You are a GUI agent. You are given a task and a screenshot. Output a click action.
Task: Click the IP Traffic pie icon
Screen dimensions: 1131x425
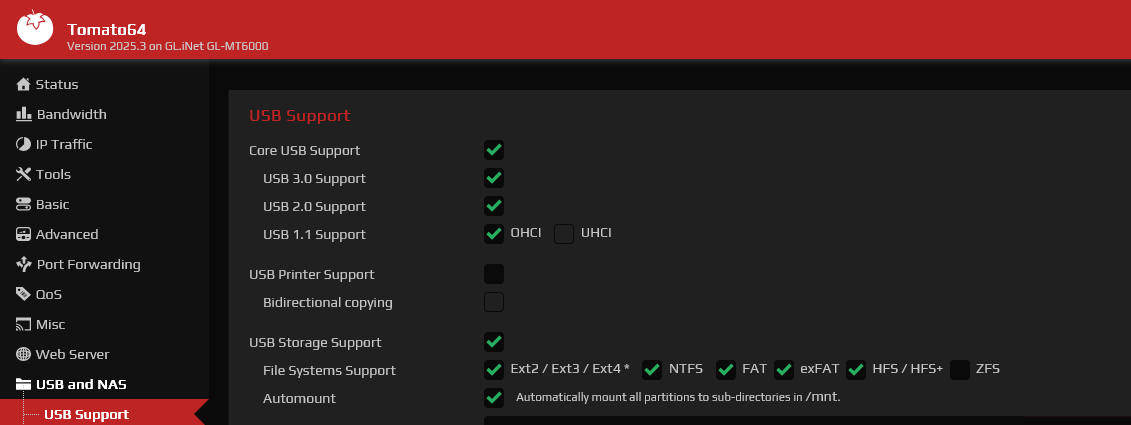24,144
